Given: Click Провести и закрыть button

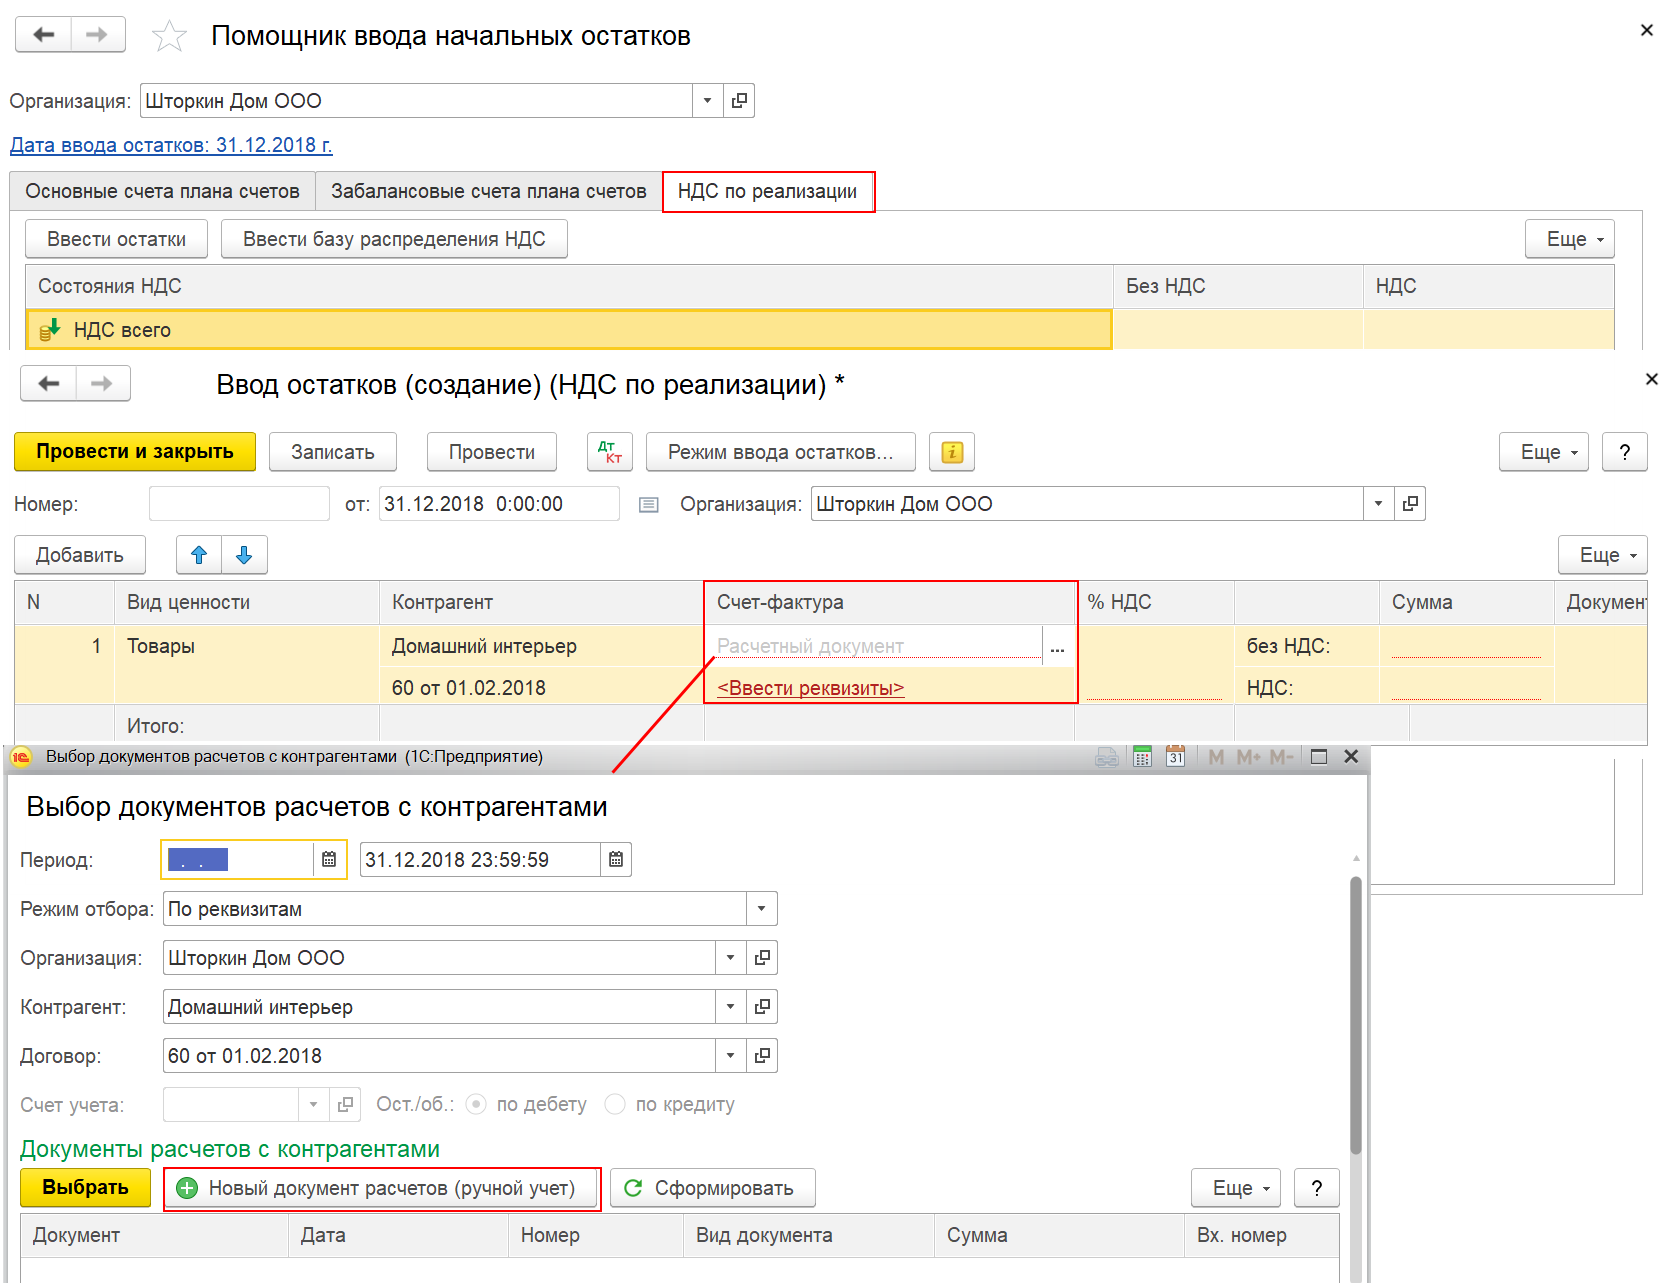Looking at the screenshot, I should pos(135,452).
